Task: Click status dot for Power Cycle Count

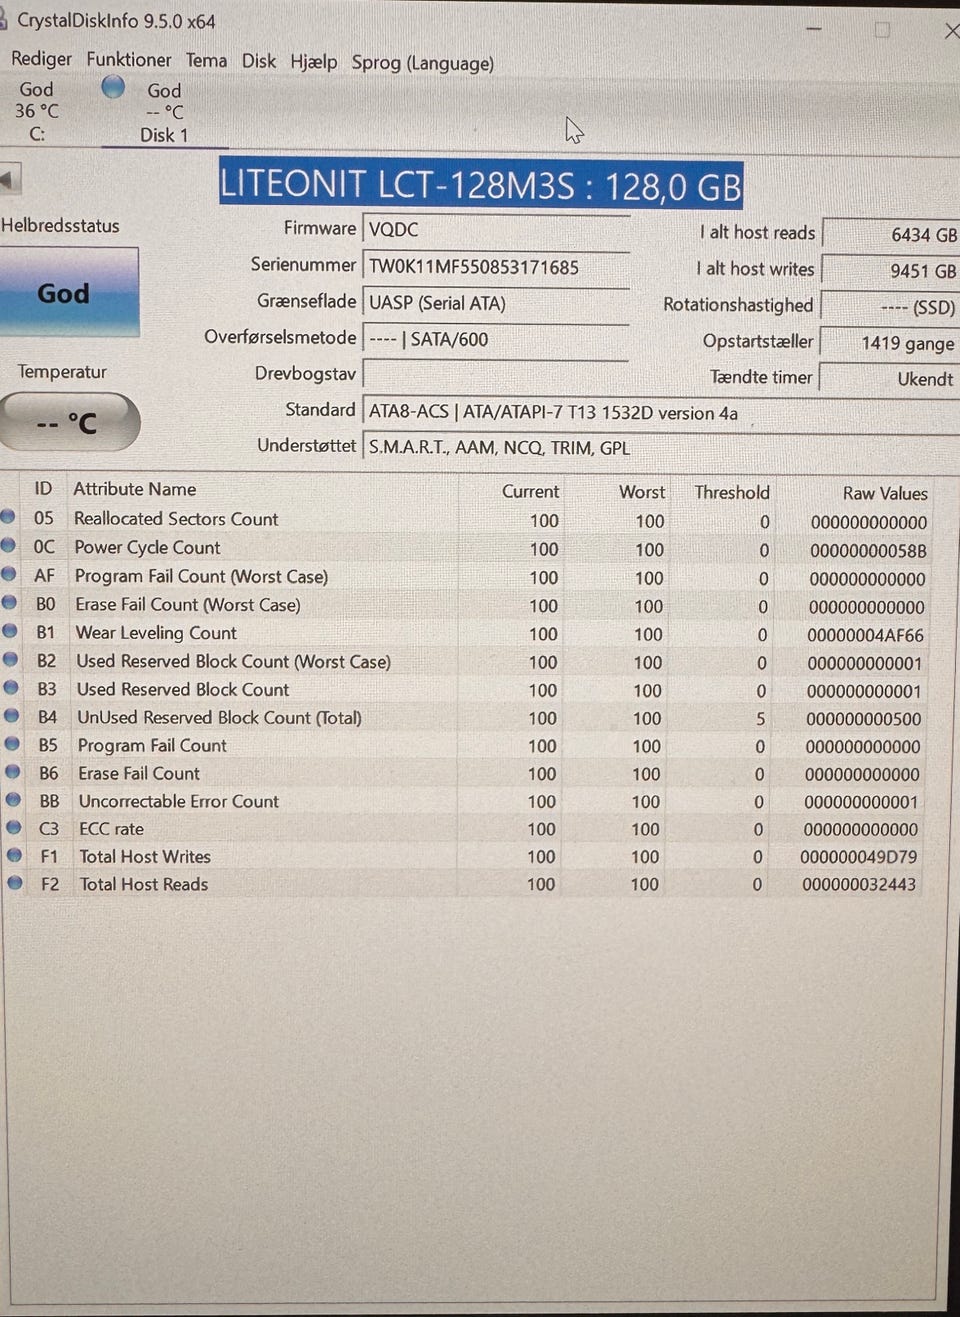Action: click(8, 546)
